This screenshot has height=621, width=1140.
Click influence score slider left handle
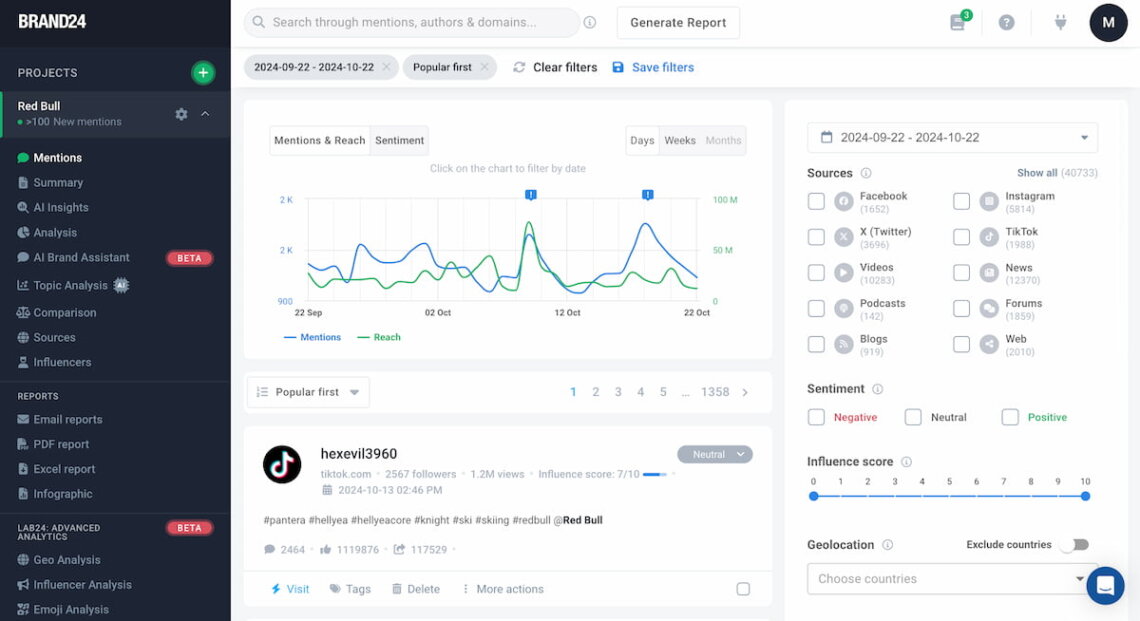[x=814, y=496]
